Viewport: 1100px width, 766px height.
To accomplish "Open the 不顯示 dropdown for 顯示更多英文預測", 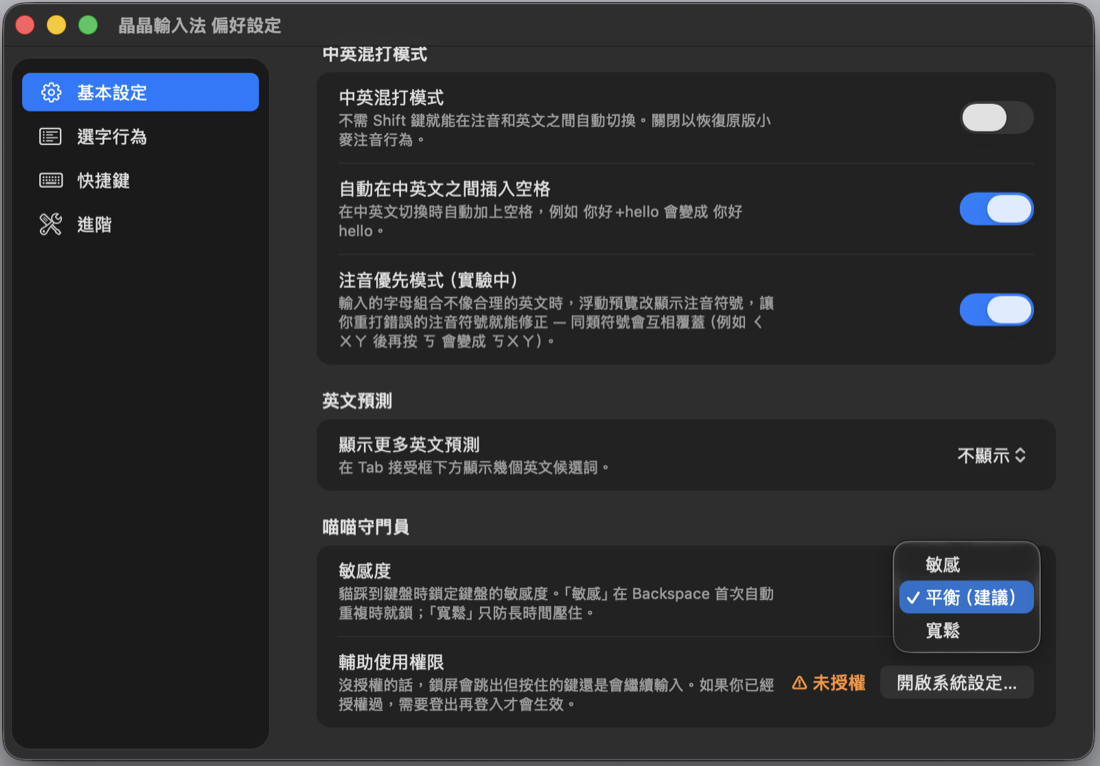I will tap(991, 455).
